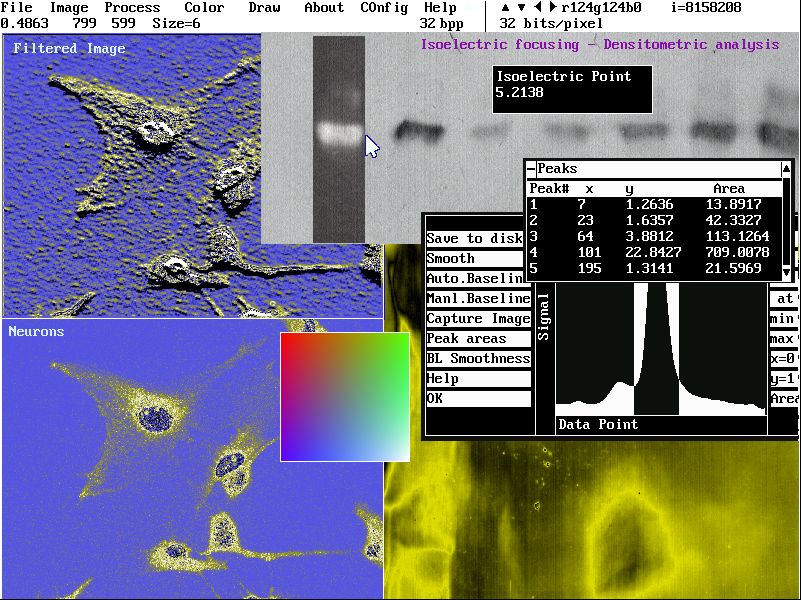This screenshot has height=600, width=801.
Task: Select peak row with area 21.5969
Action: tap(654, 268)
